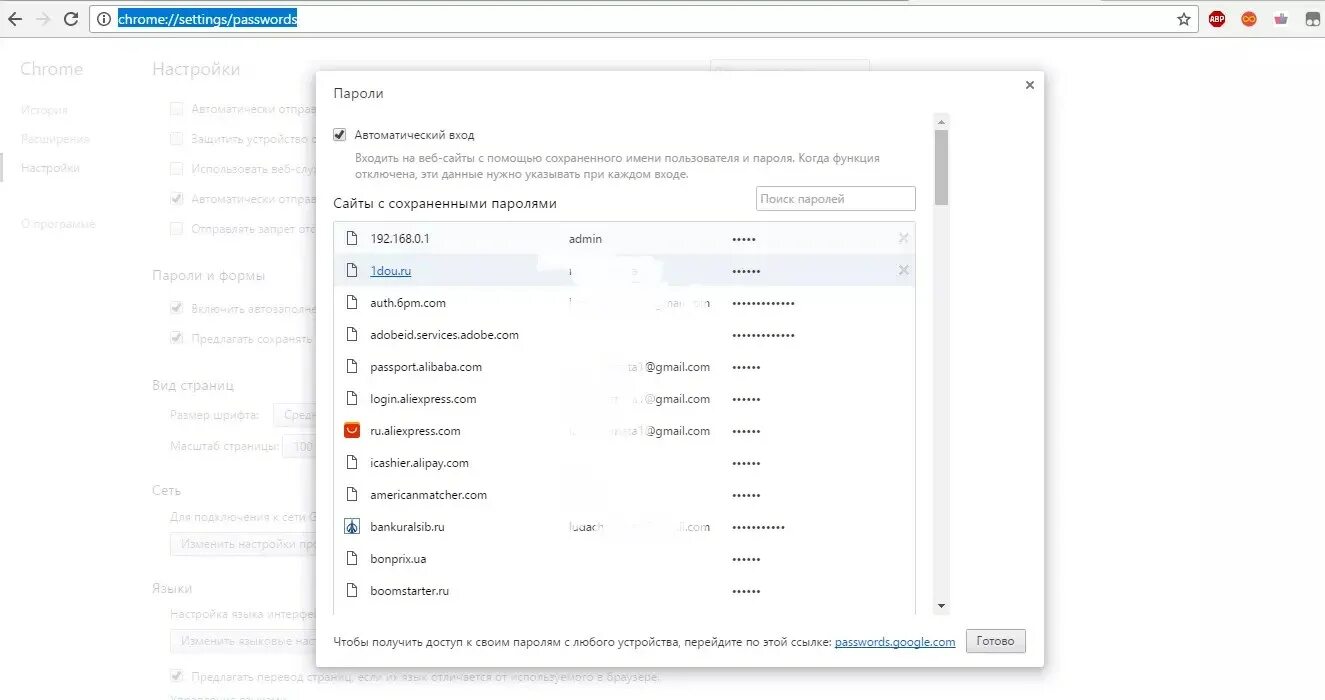Image resolution: width=1325 pixels, height=700 pixels.
Task: Delete the 192.168.0.1 saved password
Action: [x=904, y=238]
